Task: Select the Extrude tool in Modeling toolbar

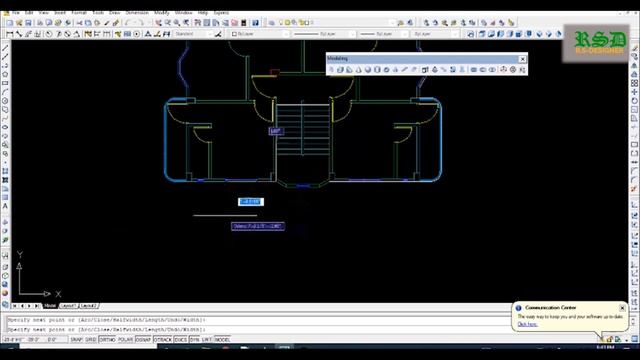Action: click(425, 70)
